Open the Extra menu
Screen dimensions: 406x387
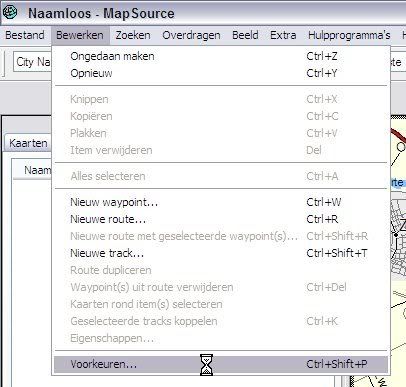283,35
